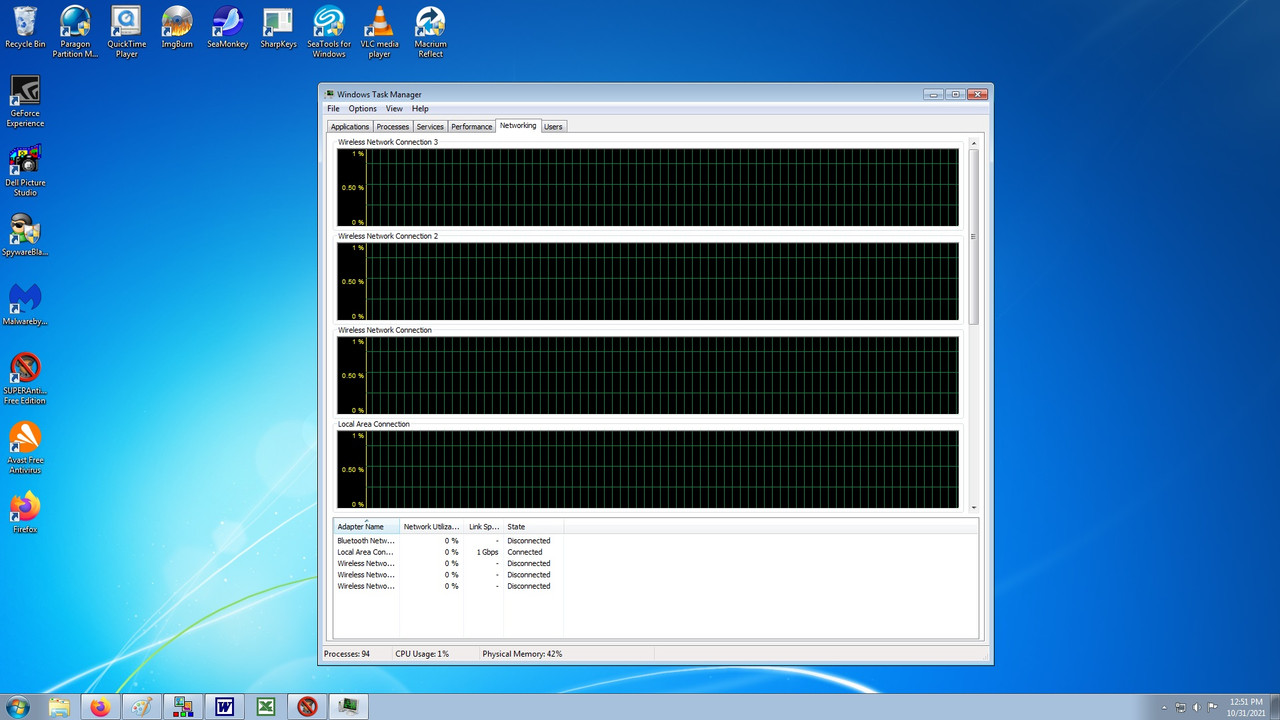Viewport: 1280px width, 720px height.
Task: Open Windows Explorer from the taskbar
Action: click(60, 706)
